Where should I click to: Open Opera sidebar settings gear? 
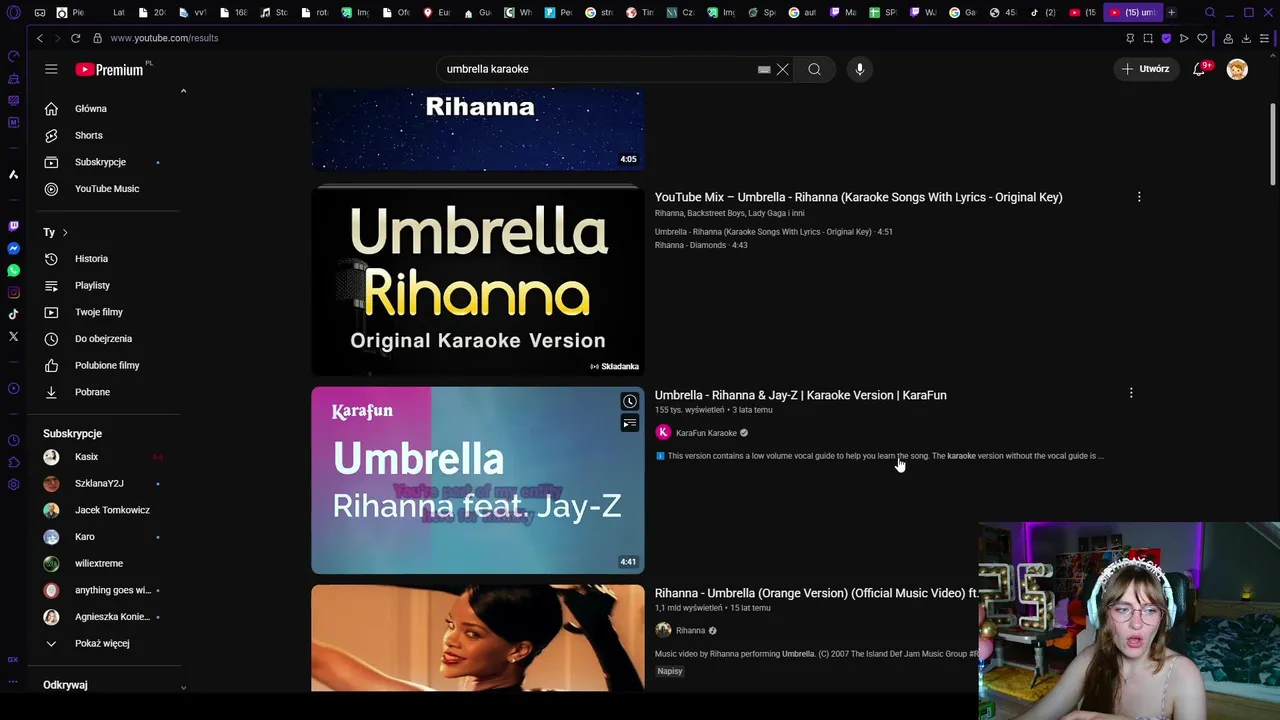tap(13, 484)
